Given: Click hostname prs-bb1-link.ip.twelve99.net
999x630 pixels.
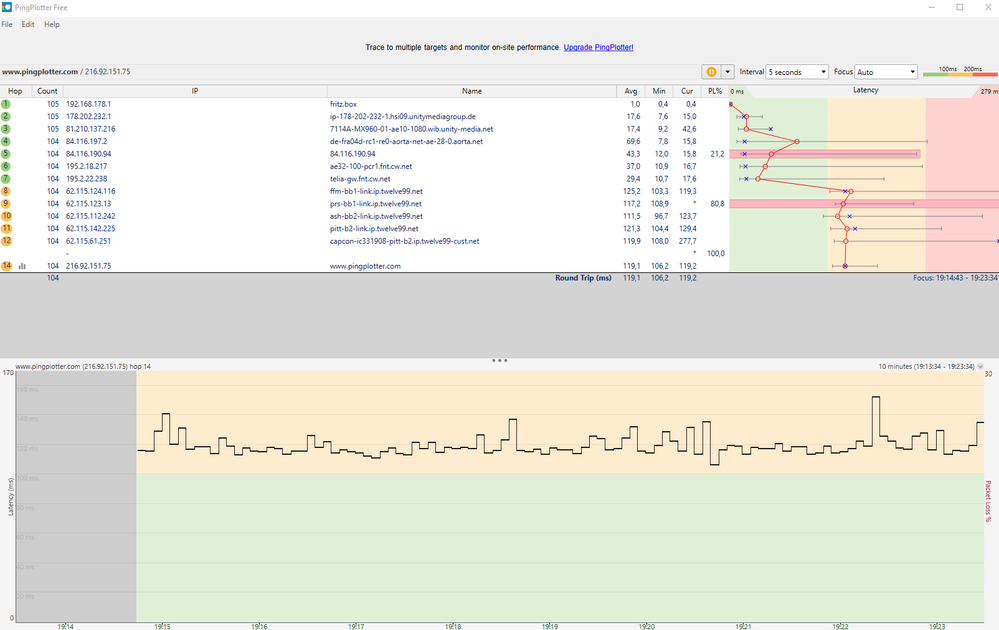Looking at the screenshot, I should click(375, 204).
